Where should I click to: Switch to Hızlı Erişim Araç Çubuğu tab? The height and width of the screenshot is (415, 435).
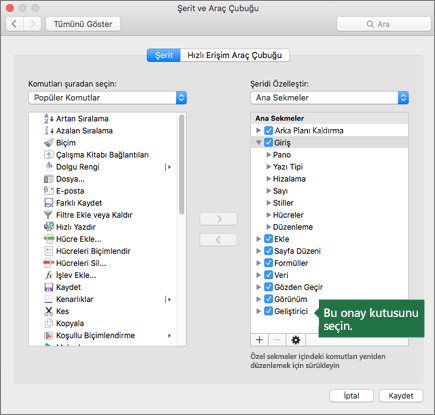click(235, 55)
